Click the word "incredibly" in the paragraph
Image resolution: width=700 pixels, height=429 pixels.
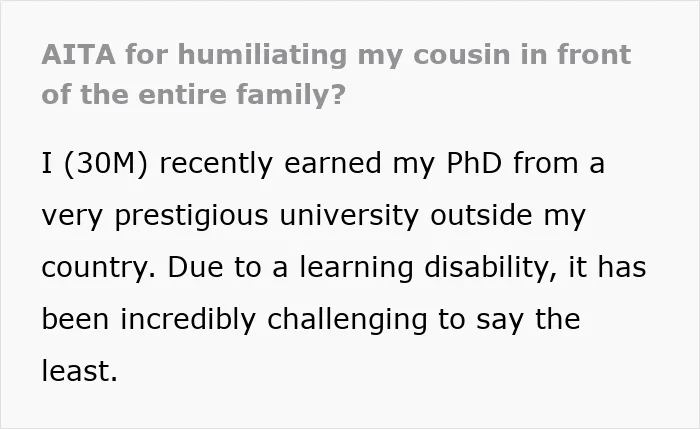tap(188, 320)
